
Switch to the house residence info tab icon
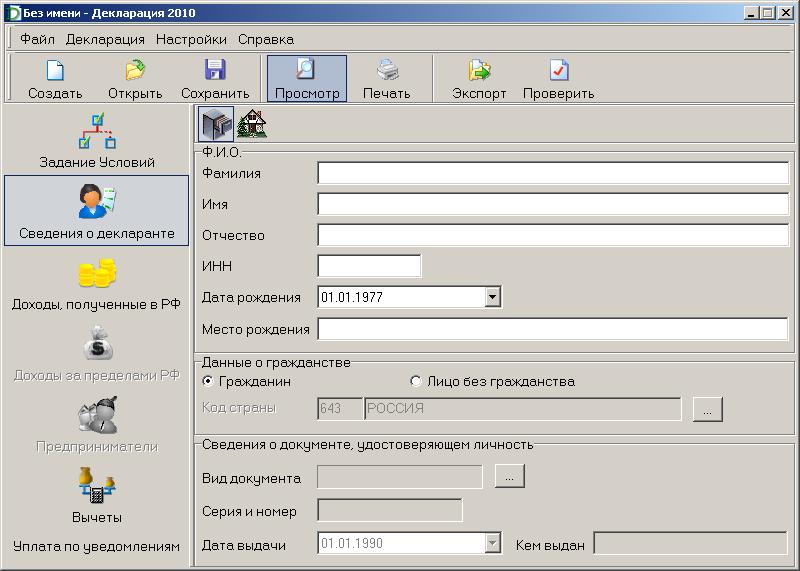(252, 124)
